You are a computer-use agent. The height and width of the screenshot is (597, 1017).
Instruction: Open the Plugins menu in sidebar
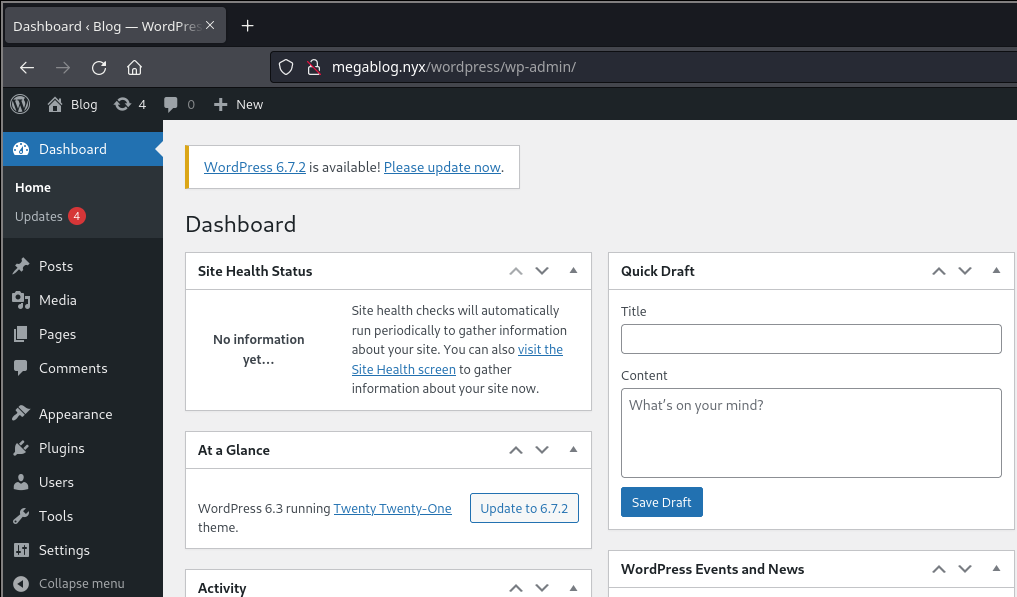pos(61,448)
